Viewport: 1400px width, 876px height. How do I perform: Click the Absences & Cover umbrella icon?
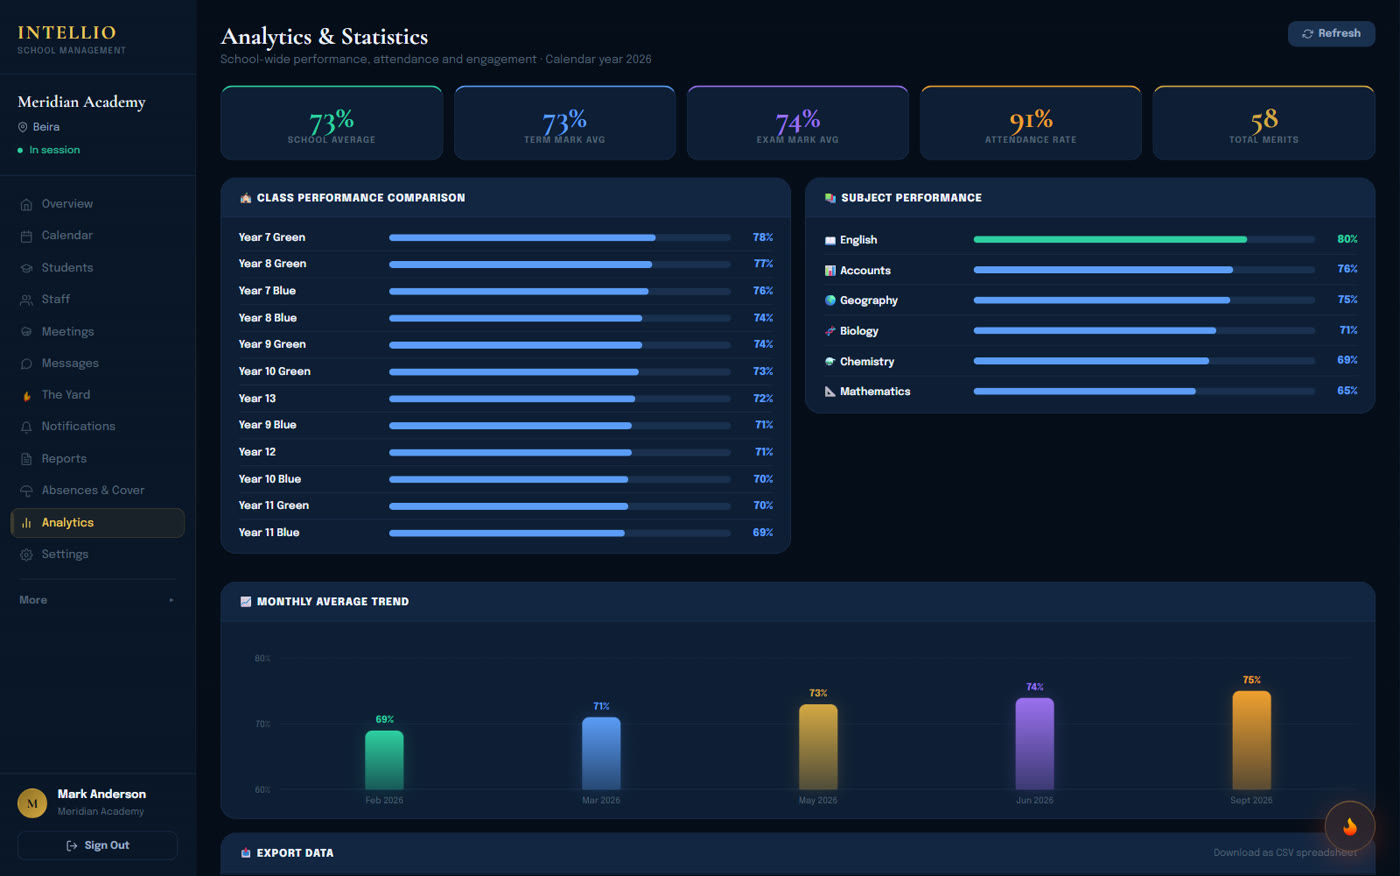[x=26, y=491]
